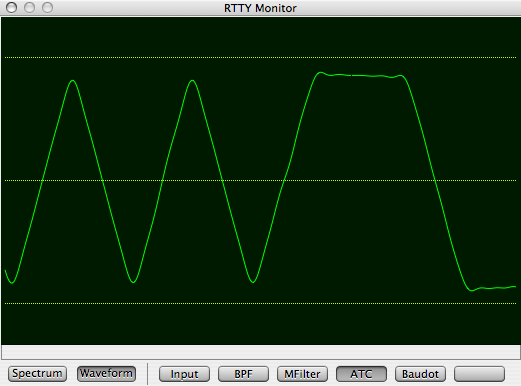Close the RTTY Monitor window
The image size is (521, 386).
pyautogui.click(x=12, y=7)
